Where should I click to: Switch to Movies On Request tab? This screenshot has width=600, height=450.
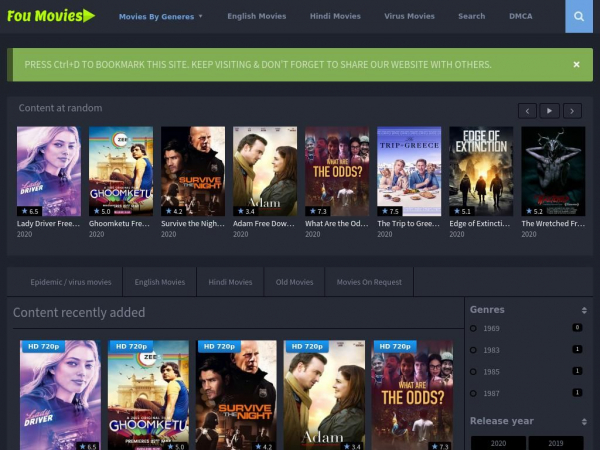[369, 282]
